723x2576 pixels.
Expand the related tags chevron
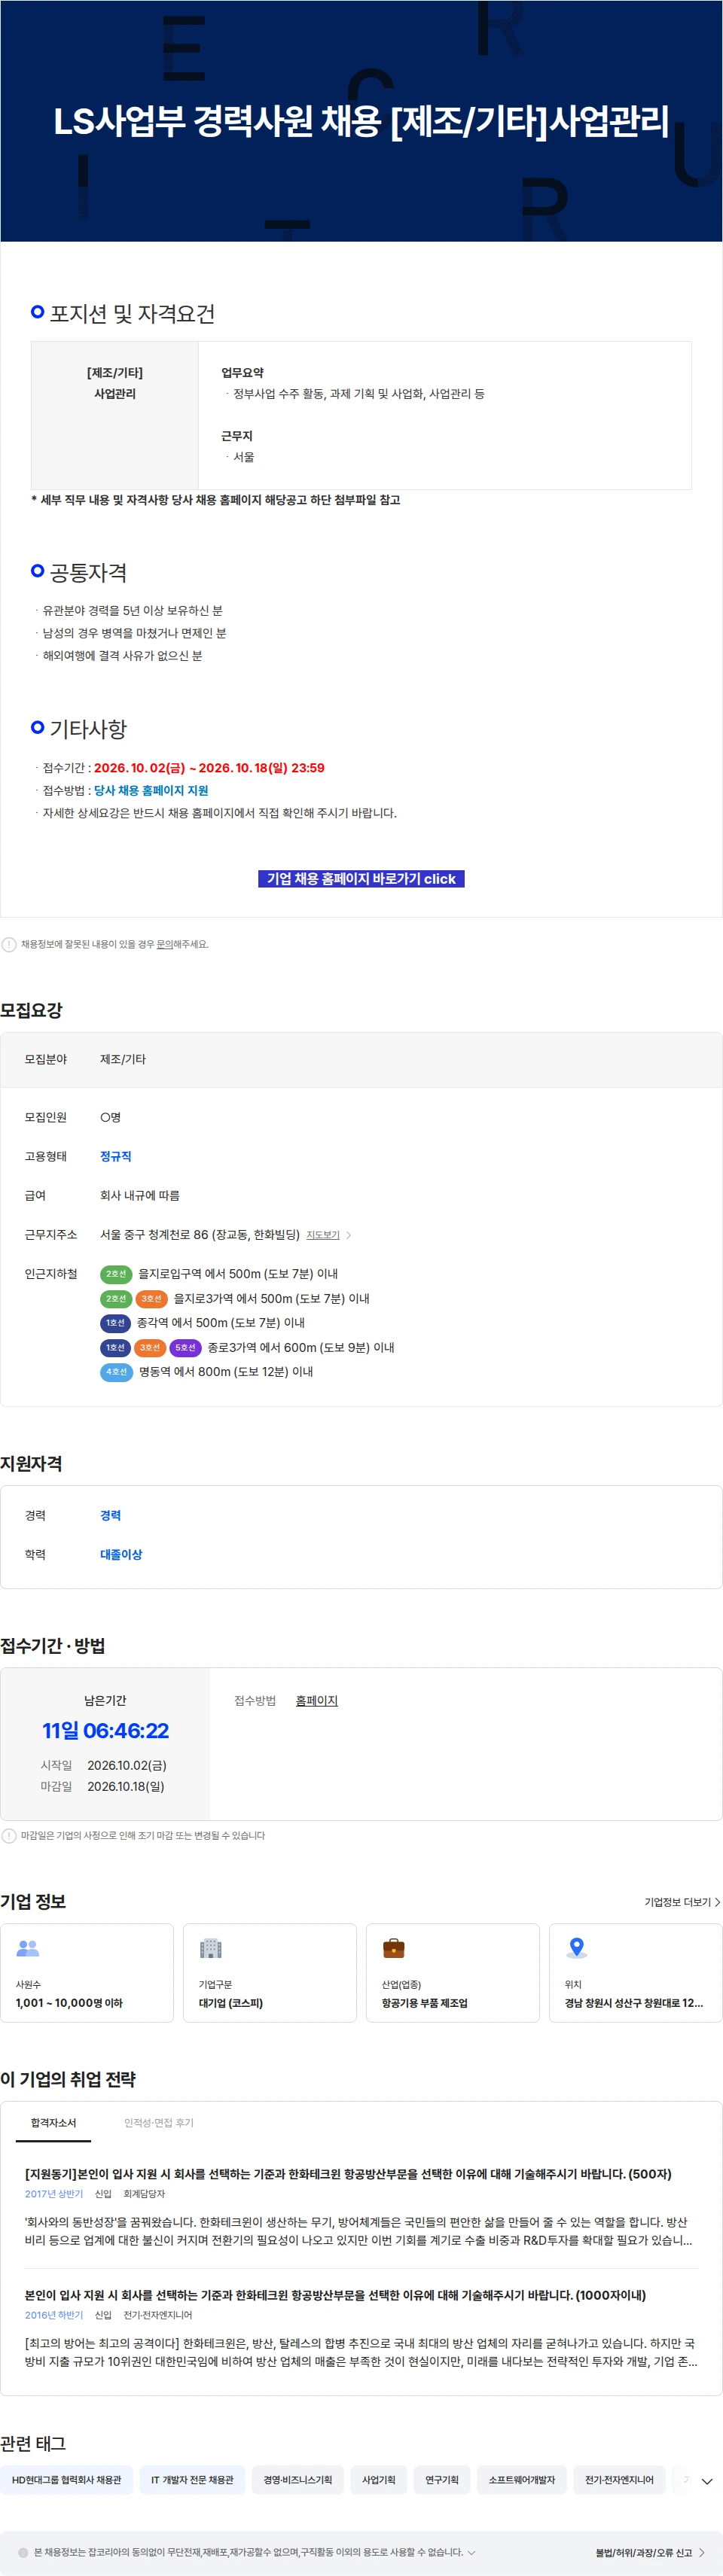(707, 2481)
